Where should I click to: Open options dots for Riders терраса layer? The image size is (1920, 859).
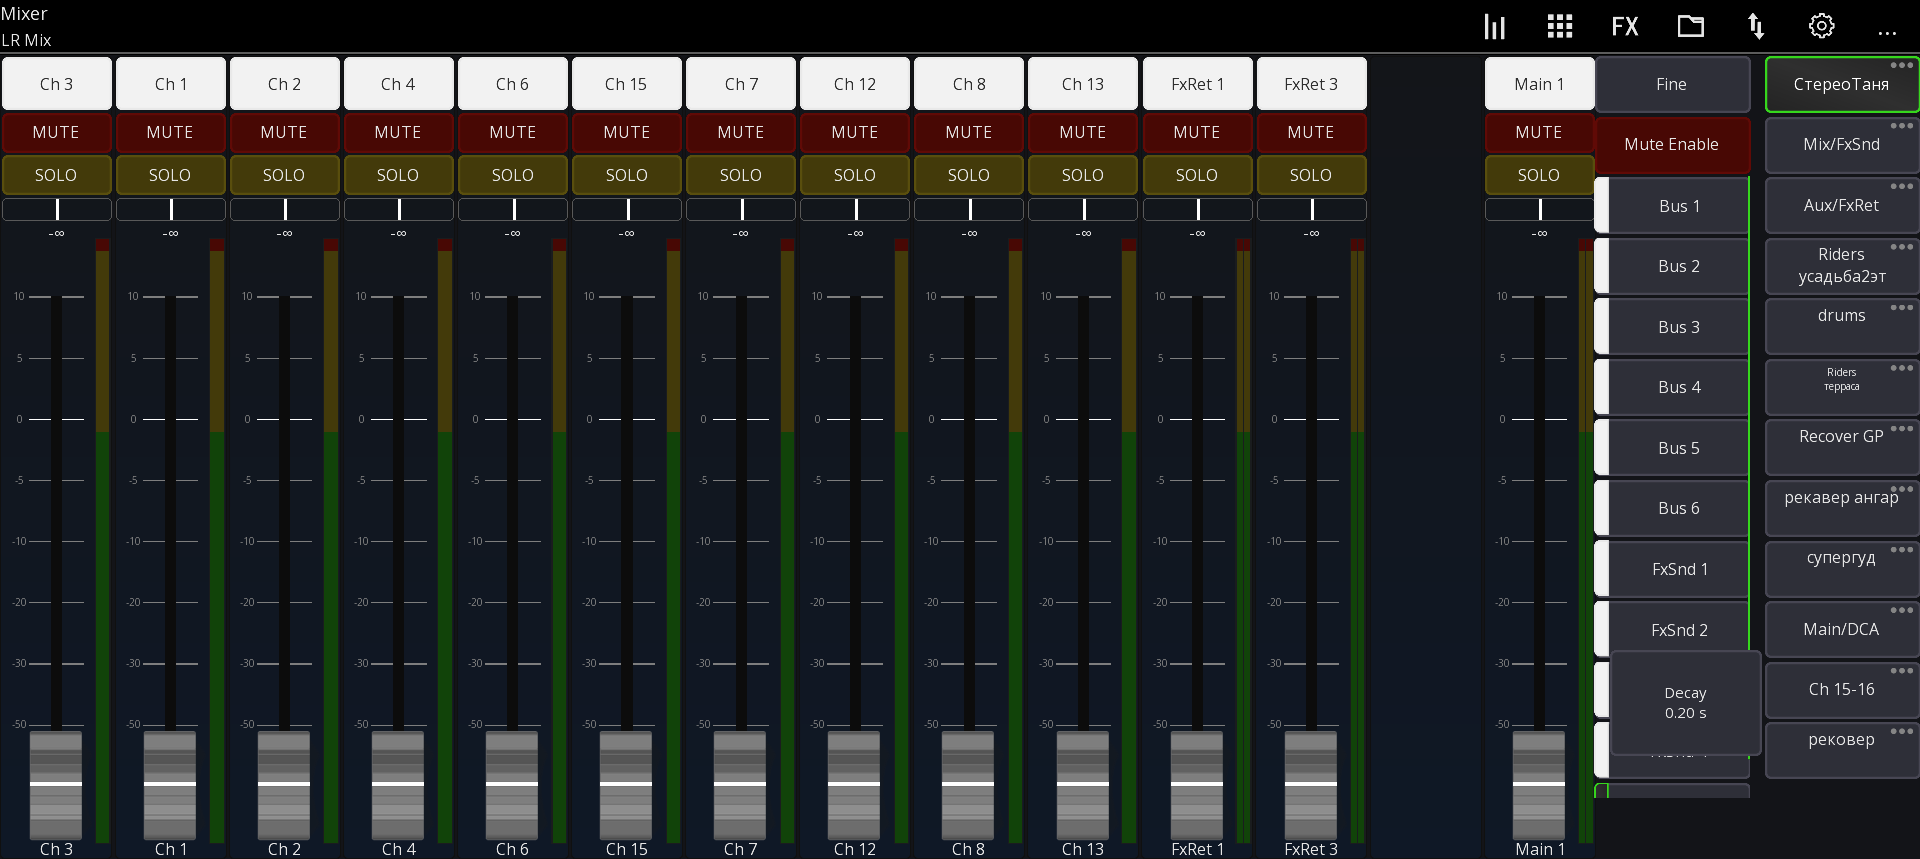(1902, 368)
